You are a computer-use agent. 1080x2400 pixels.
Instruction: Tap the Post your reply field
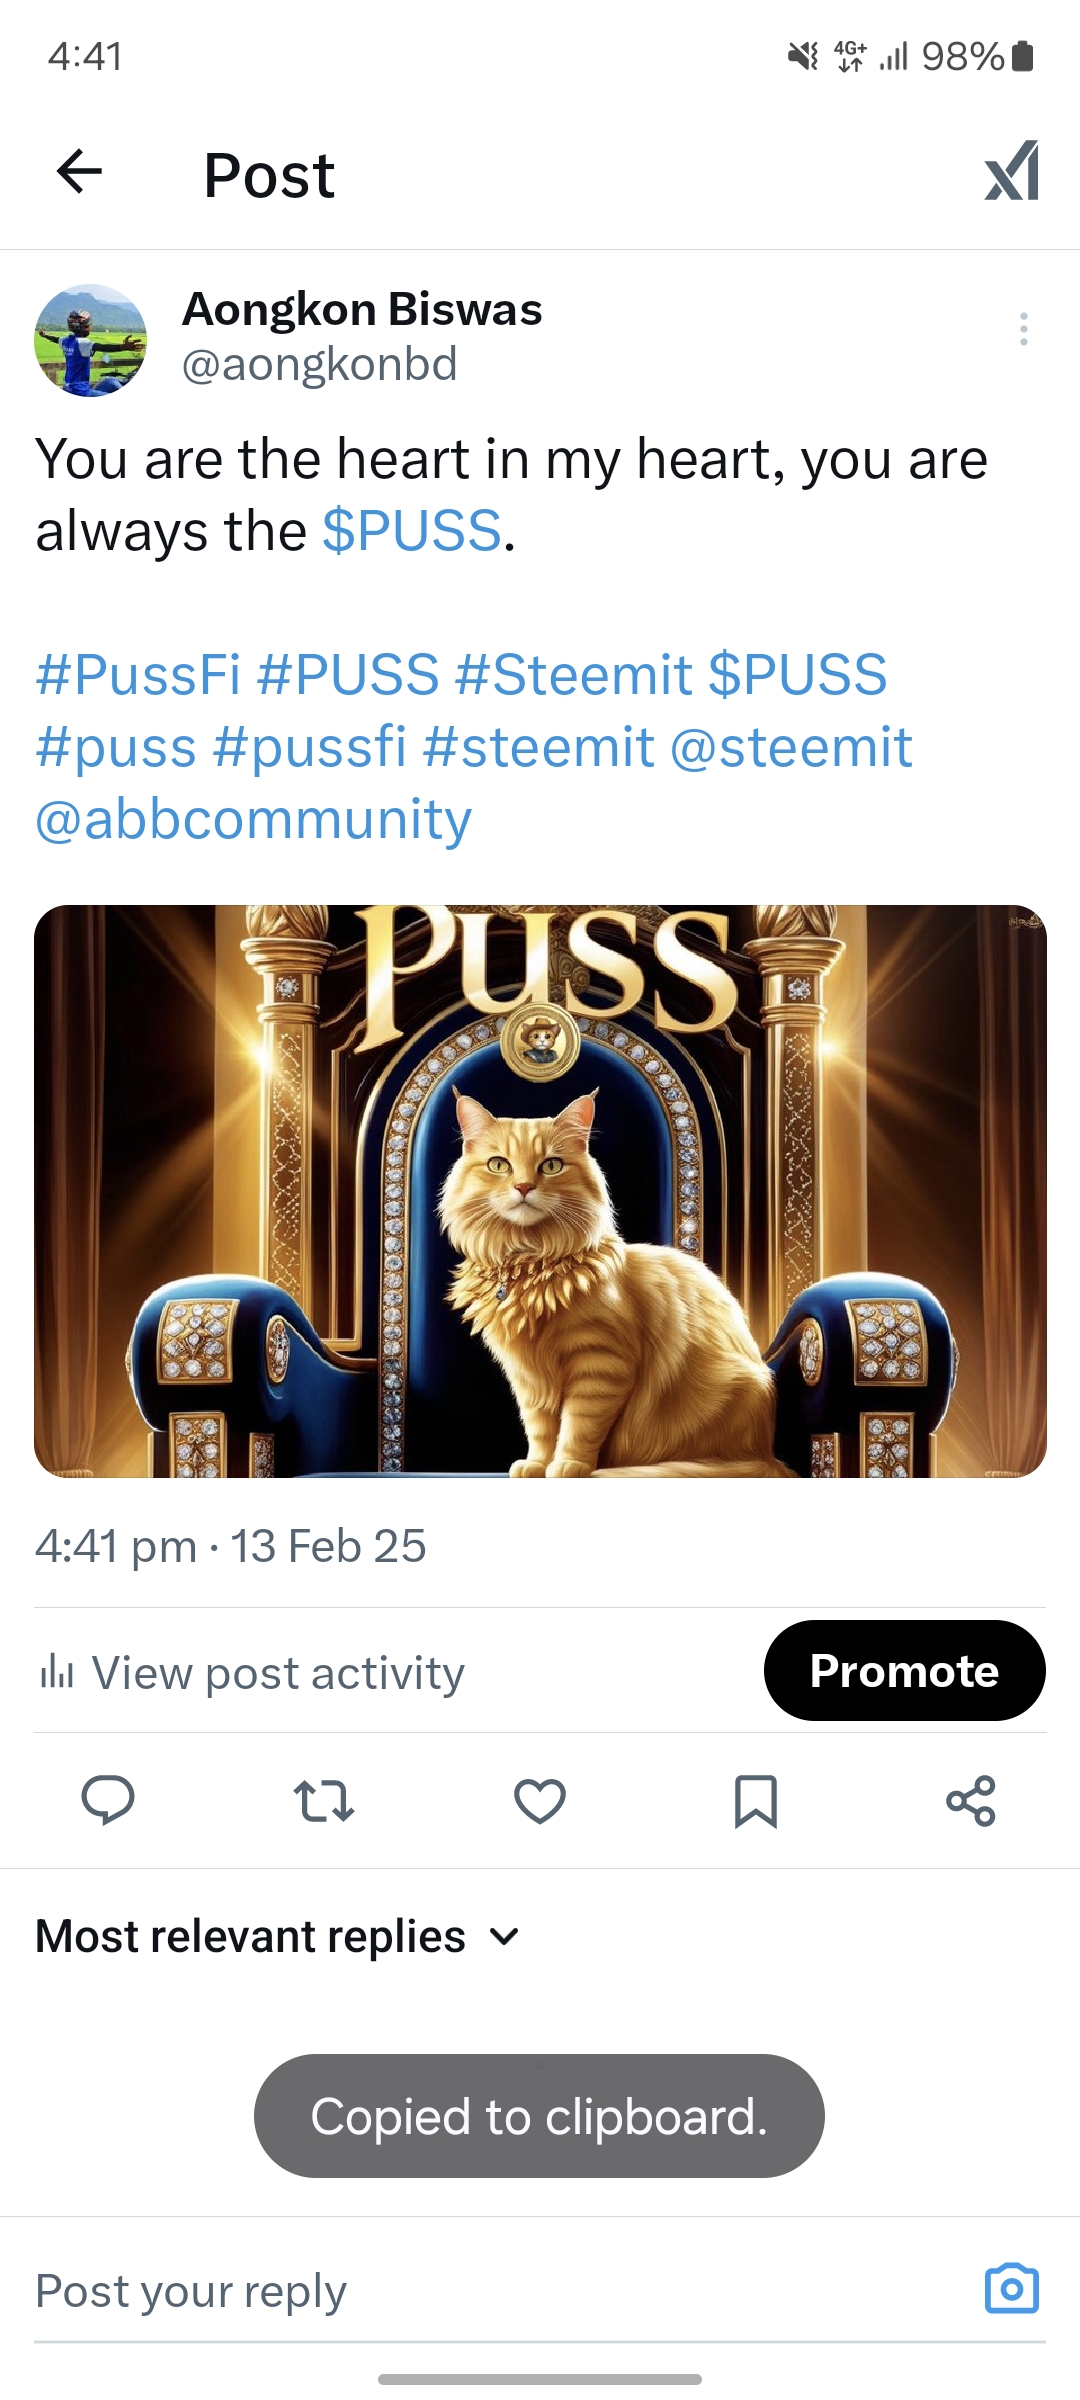[400, 2291]
